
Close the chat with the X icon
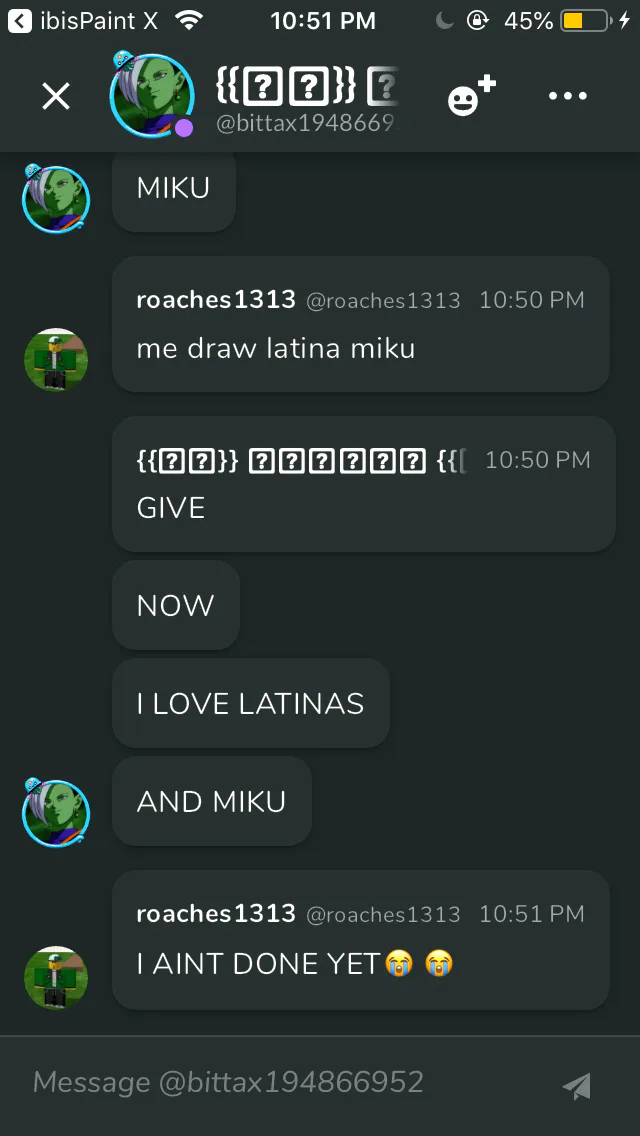click(x=56, y=96)
